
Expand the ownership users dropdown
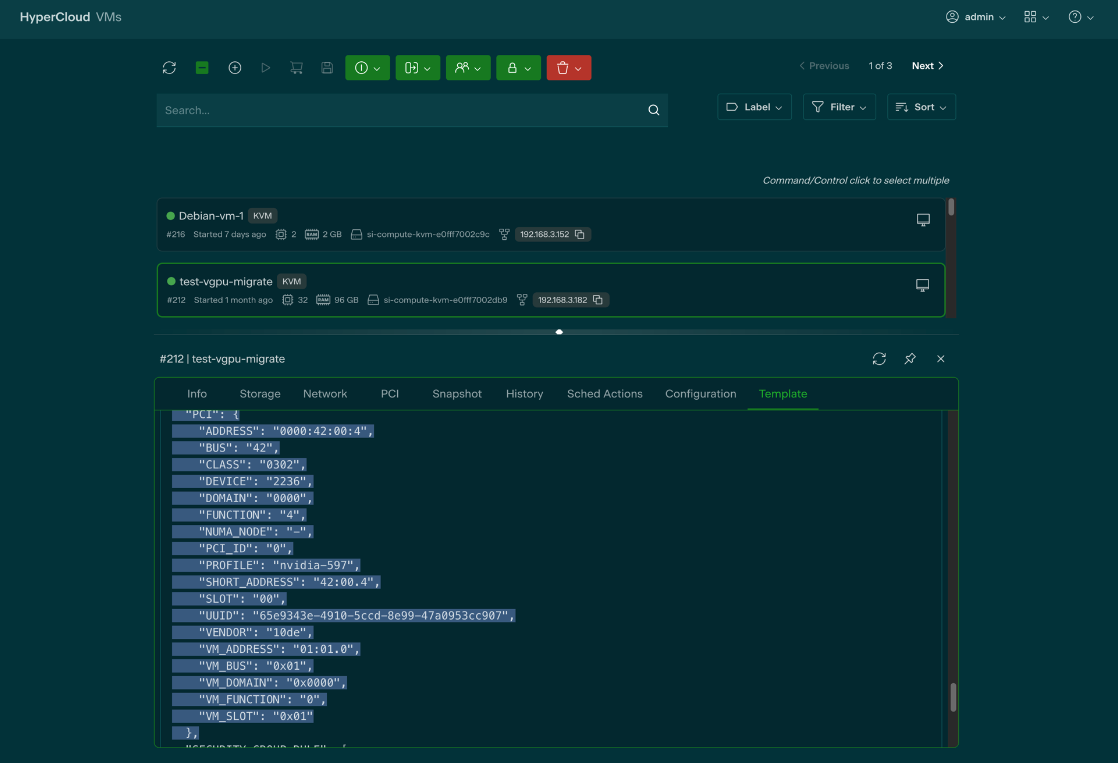tap(468, 67)
